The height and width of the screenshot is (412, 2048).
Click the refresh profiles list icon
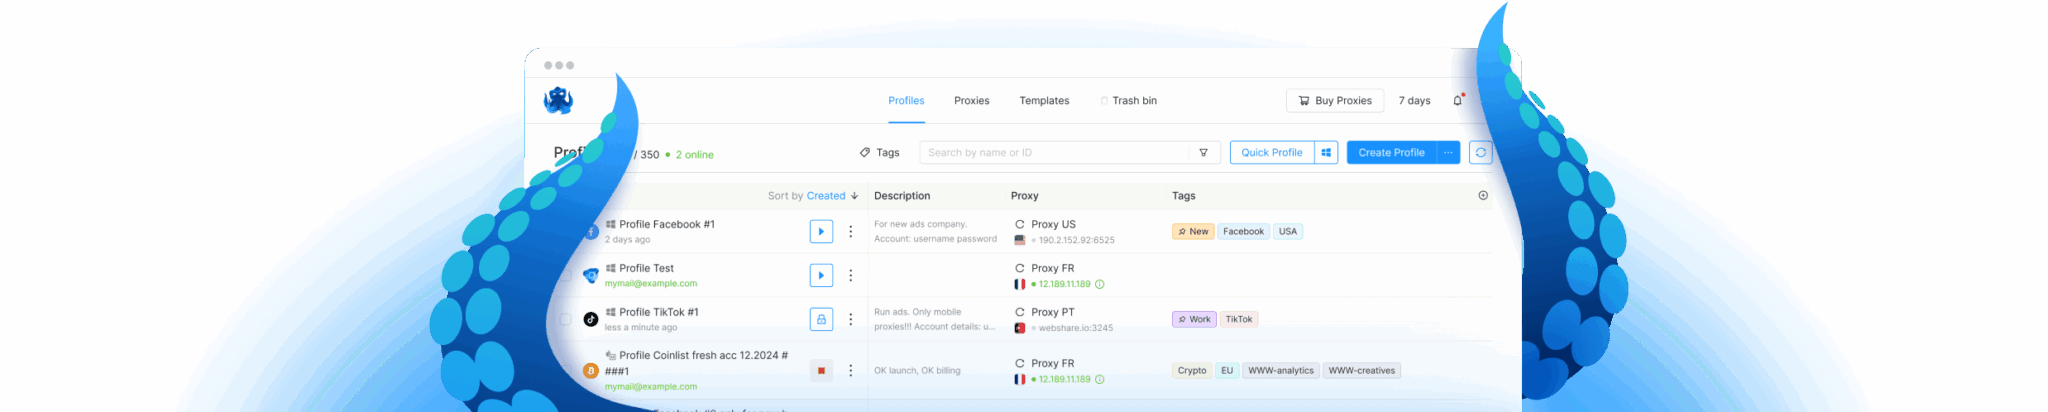pyautogui.click(x=1480, y=152)
